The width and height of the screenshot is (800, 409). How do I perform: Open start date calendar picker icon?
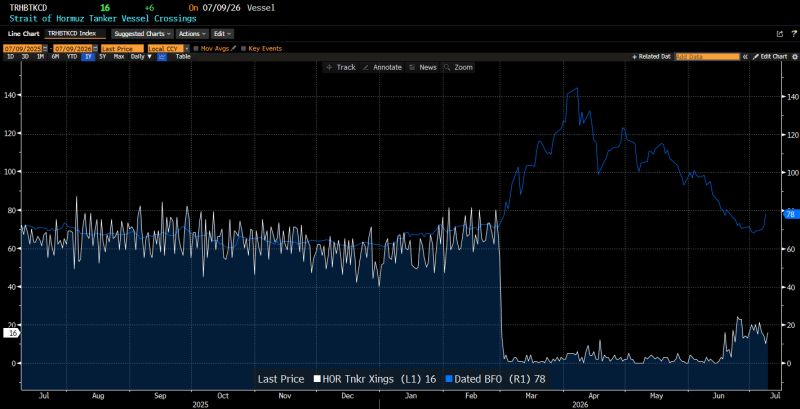(45, 48)
